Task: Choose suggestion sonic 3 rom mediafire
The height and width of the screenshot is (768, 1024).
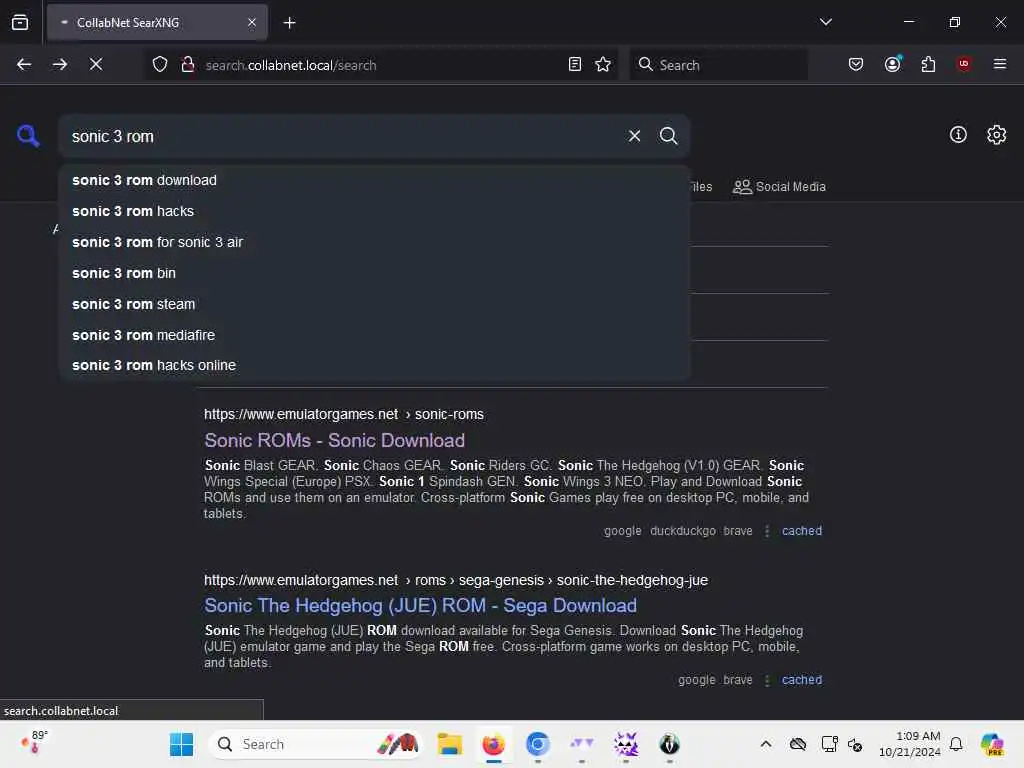Action: (374, 335)
